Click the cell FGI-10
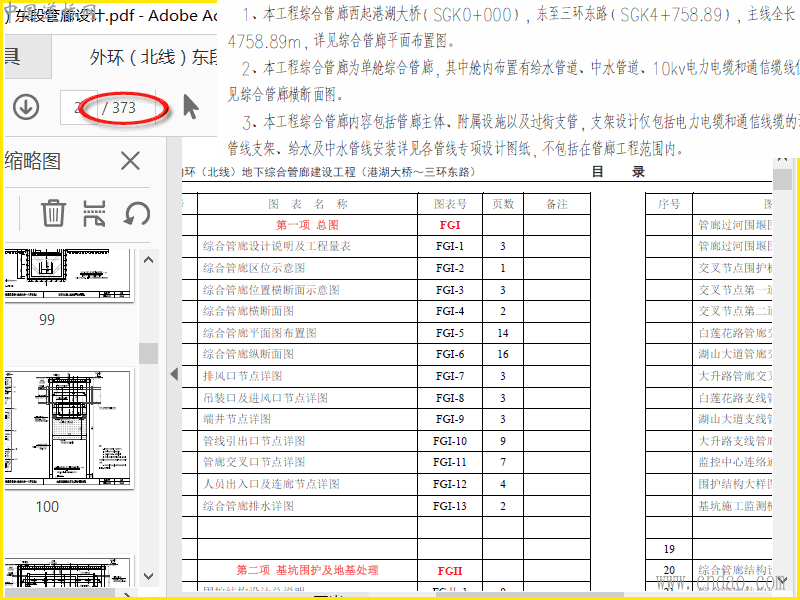The width and height of the screenshot is (800, 600). click(450, 441)
